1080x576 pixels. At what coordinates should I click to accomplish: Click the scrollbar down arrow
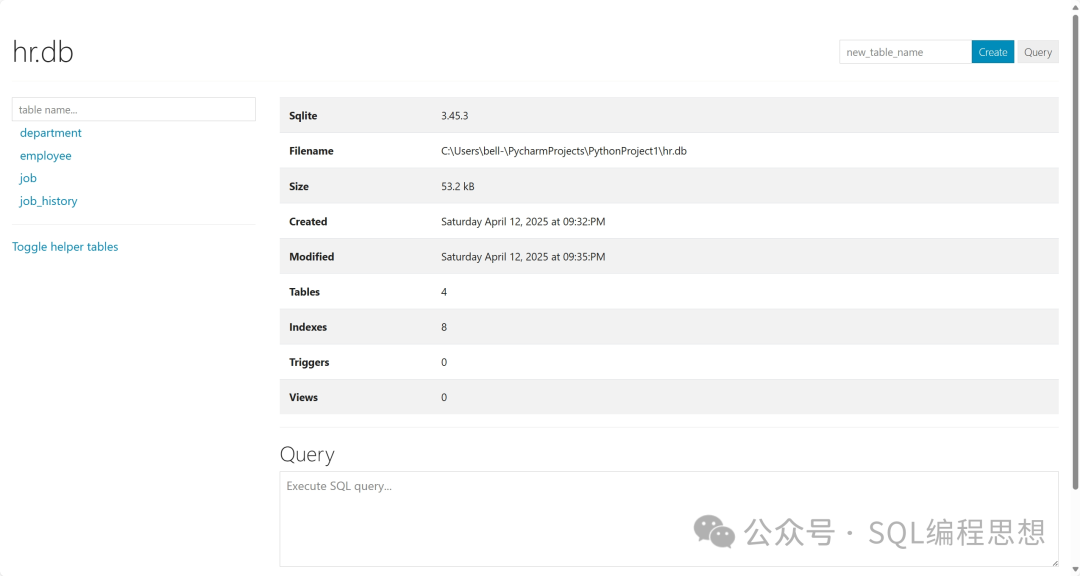tap(1074, 569)
